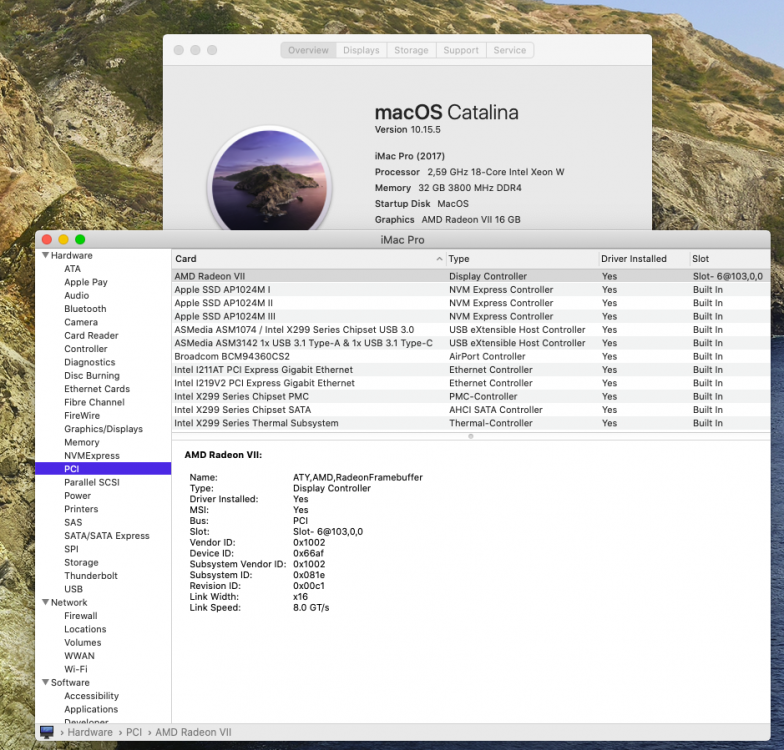The width and height of the screenshot is (784, 750).
Task: Select Apple Pay in the sidebar
Action: 86,282
